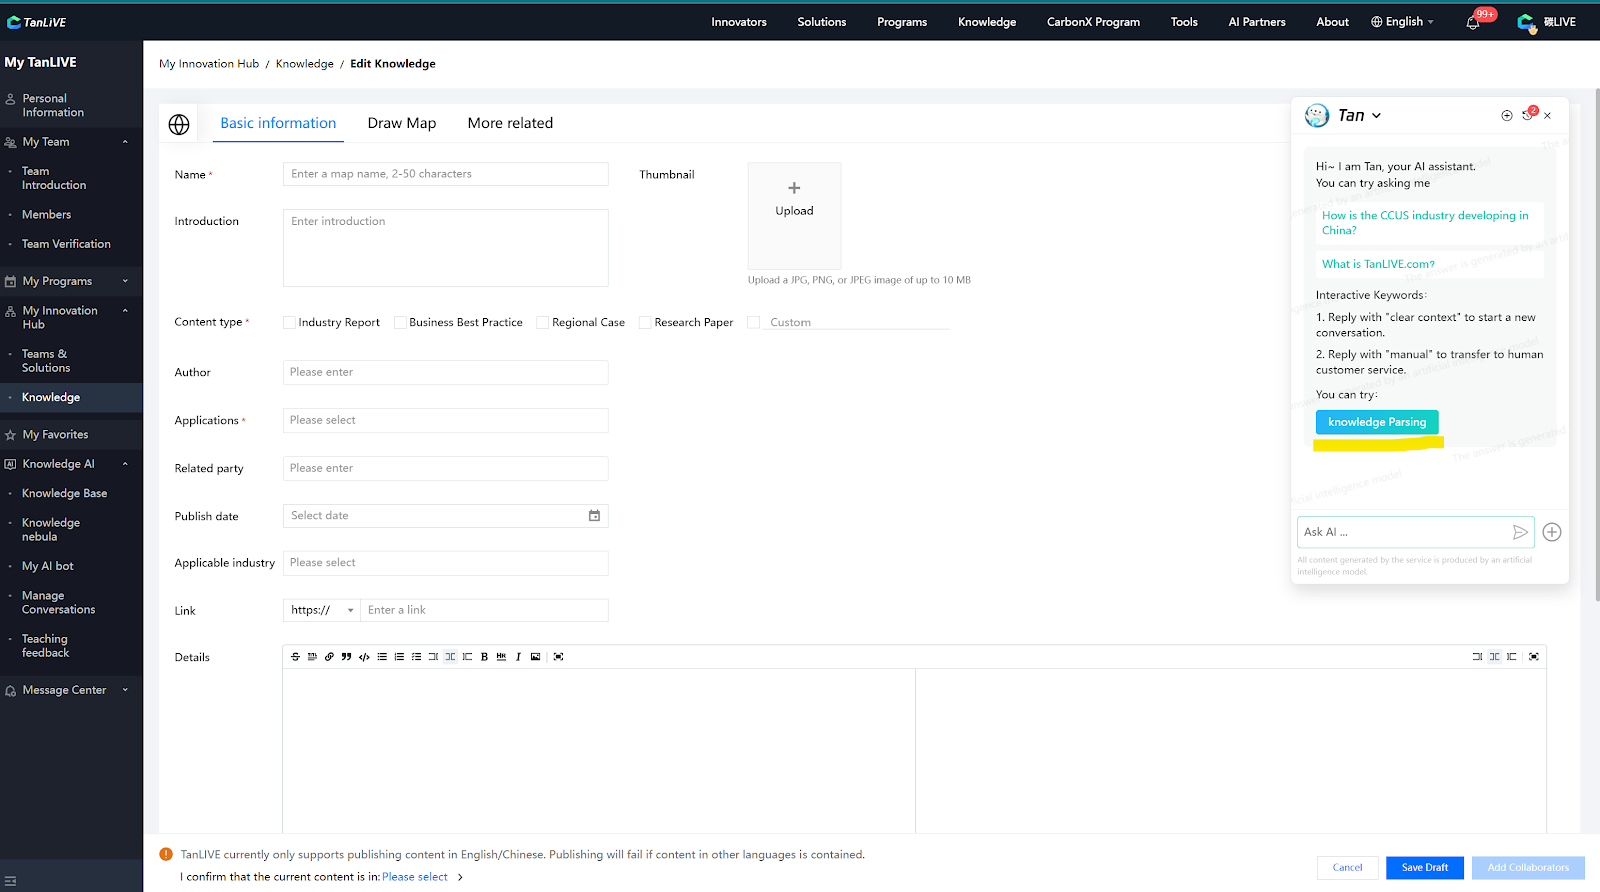Viewport: 1600px width, 892px height.
Task: Check the Industry Report content type
Action: [290, 323]
